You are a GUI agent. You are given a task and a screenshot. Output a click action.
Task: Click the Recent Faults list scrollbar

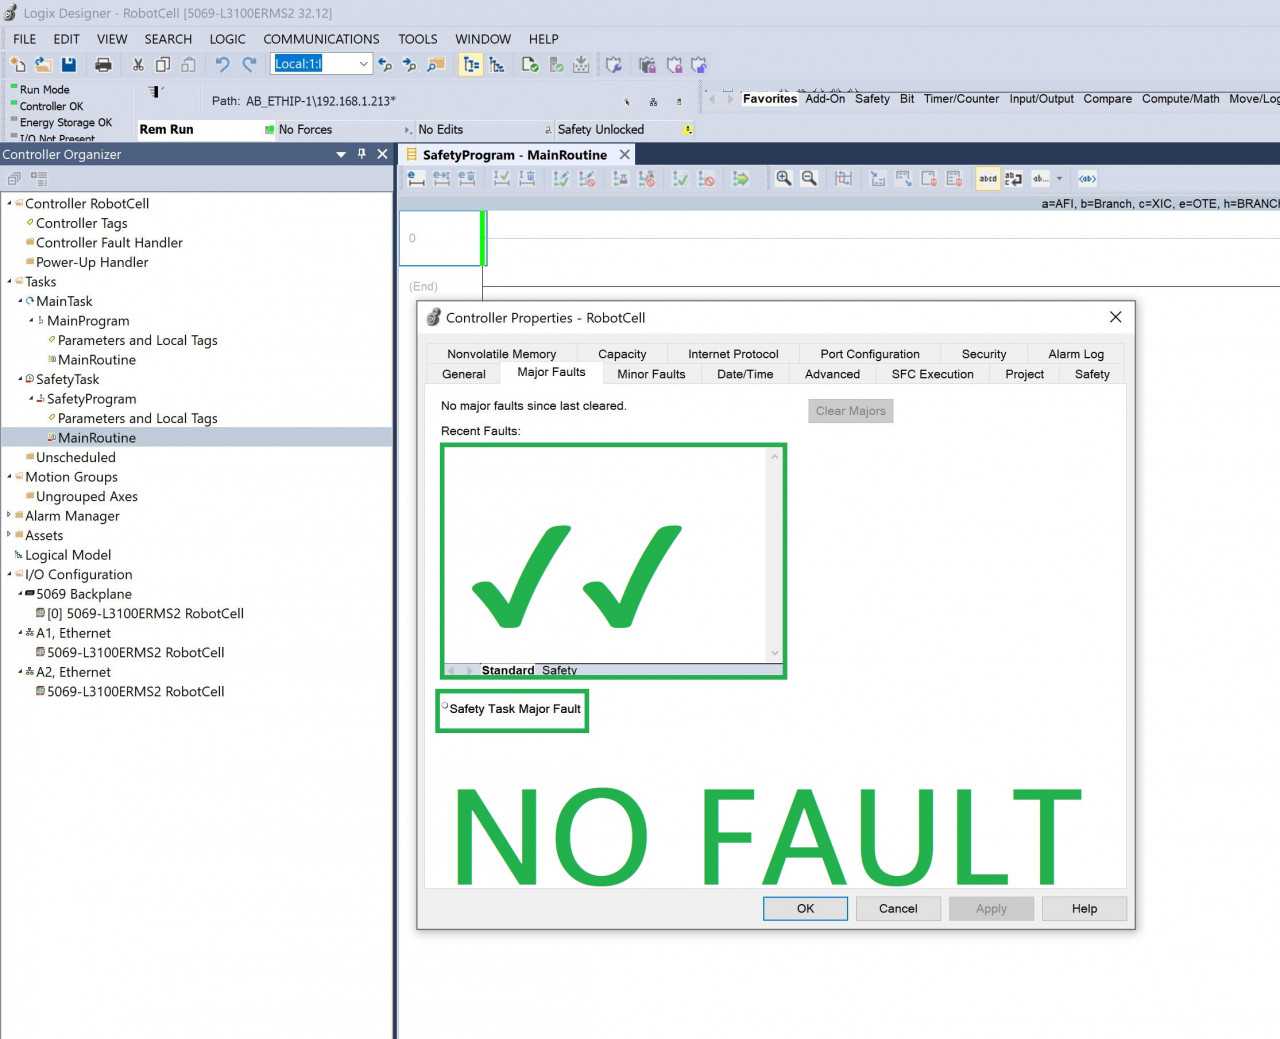pyautogui.click(x=774, y=555)
